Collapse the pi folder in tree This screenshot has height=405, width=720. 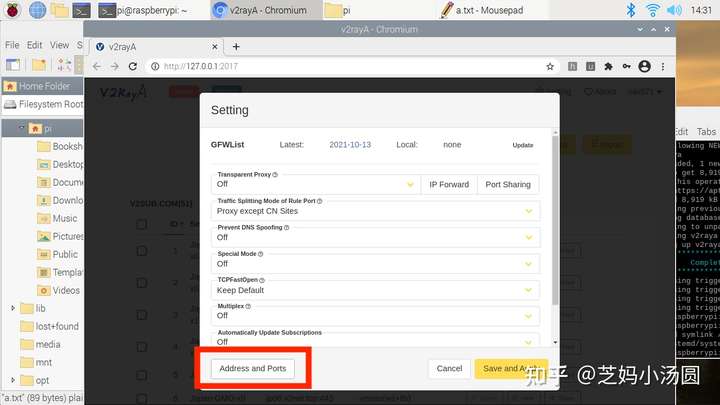[x=21, y=128]
